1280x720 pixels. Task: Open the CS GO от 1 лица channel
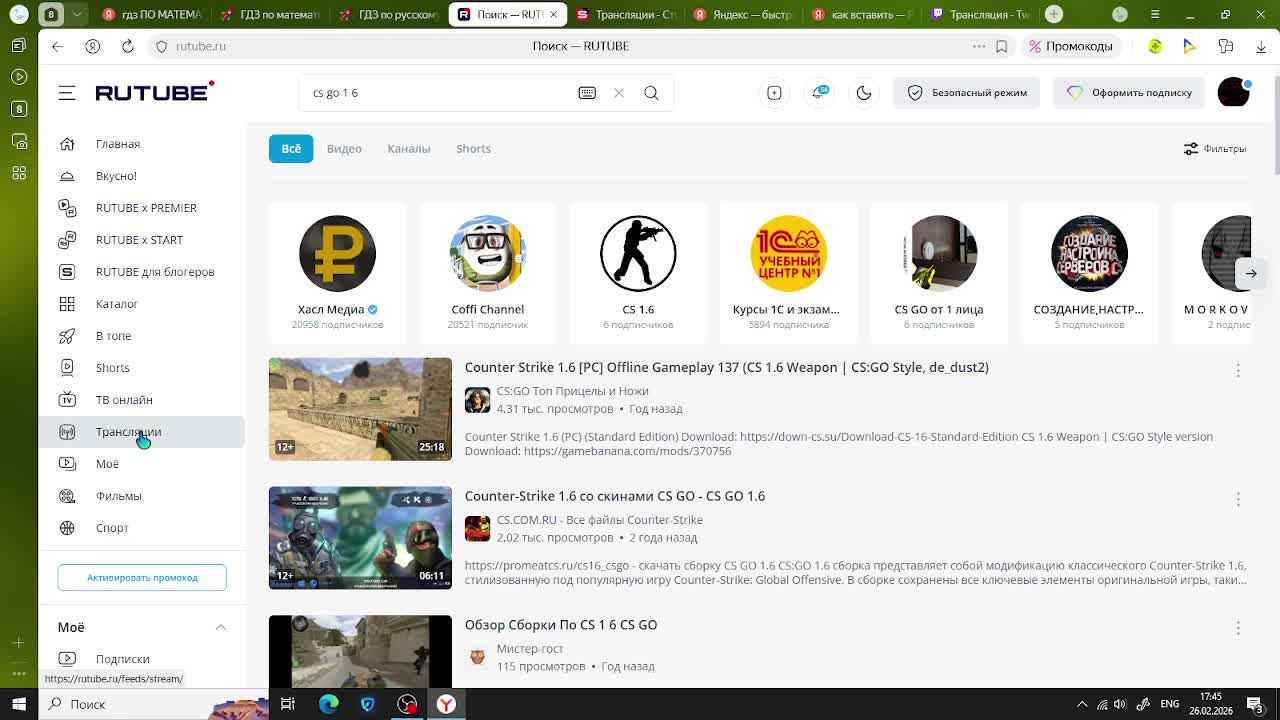(939, 272)
